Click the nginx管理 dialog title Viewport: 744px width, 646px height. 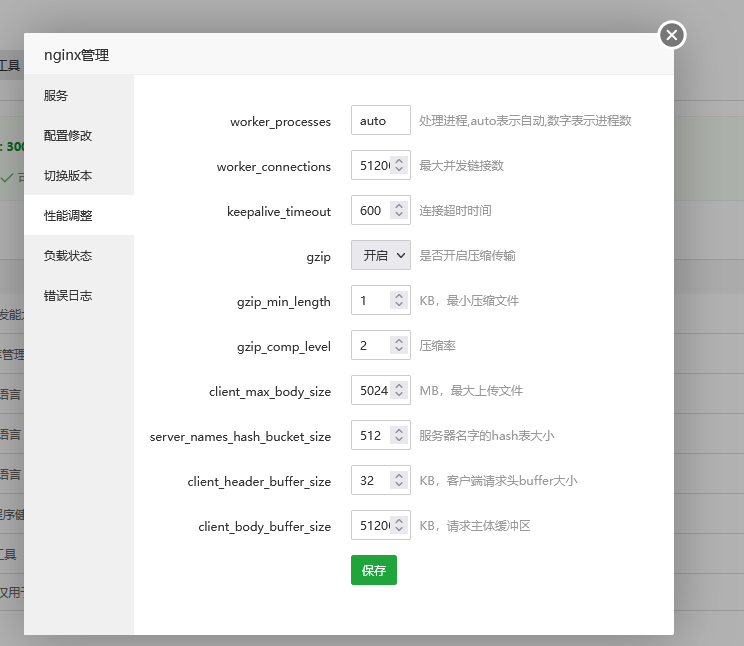coord(76,55)
